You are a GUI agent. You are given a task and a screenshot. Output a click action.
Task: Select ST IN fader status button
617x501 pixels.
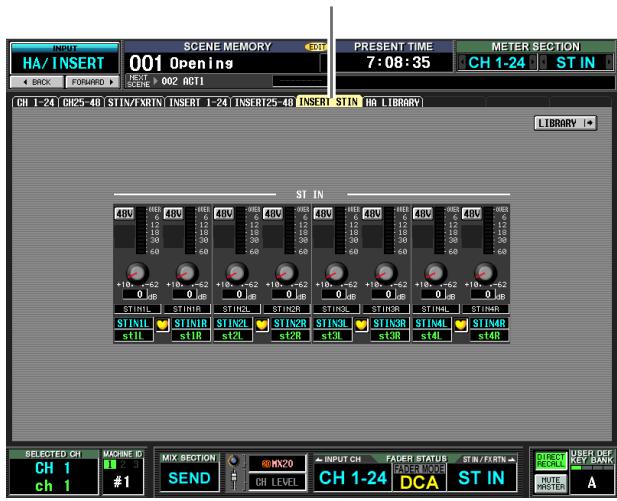click(x=482, y=478)
